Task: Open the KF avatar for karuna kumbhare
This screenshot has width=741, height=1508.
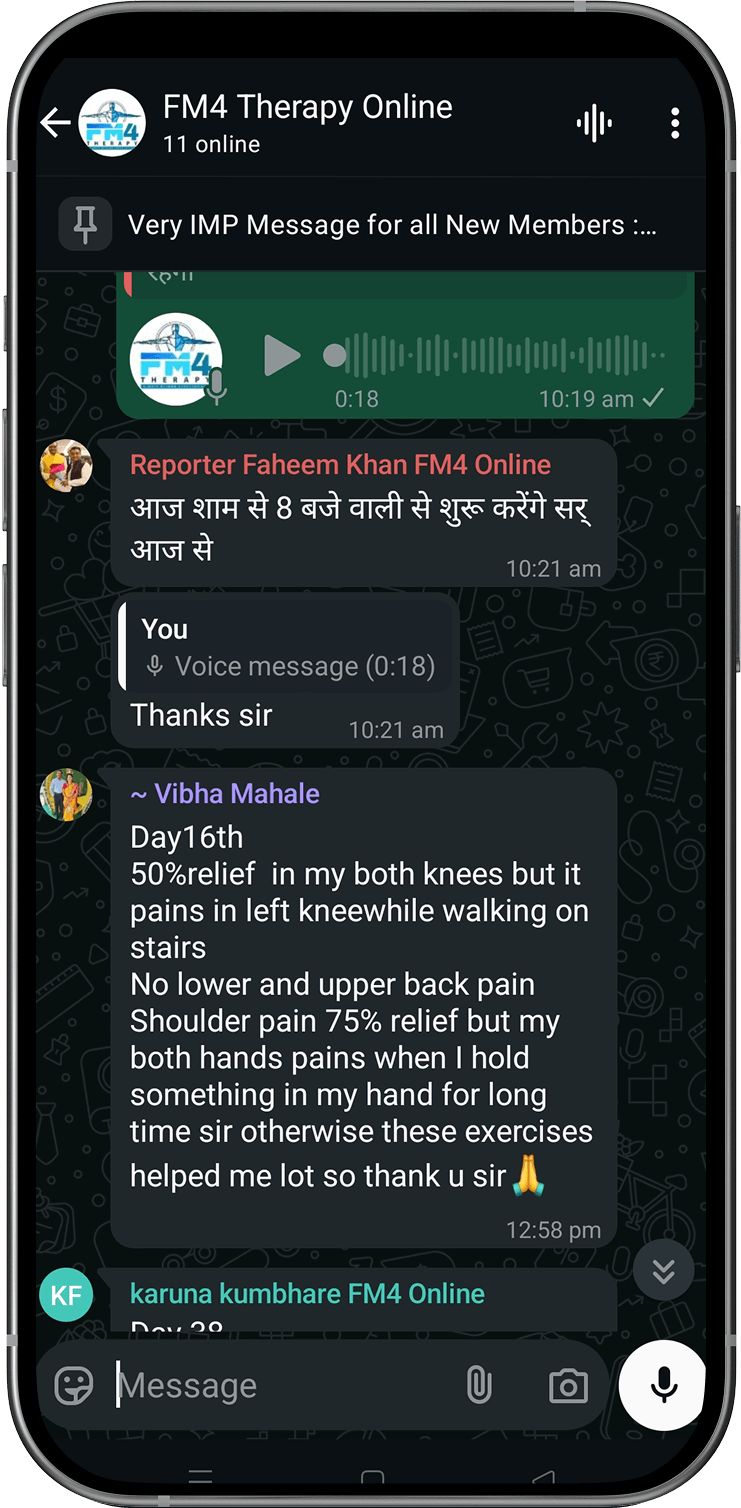Action: tap(66, 1296)
